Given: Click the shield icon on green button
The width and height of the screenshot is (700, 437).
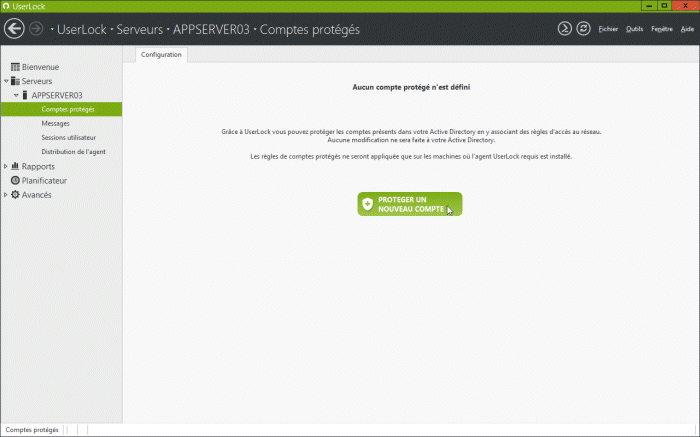Looking at the screenshot, I should 367,204.
